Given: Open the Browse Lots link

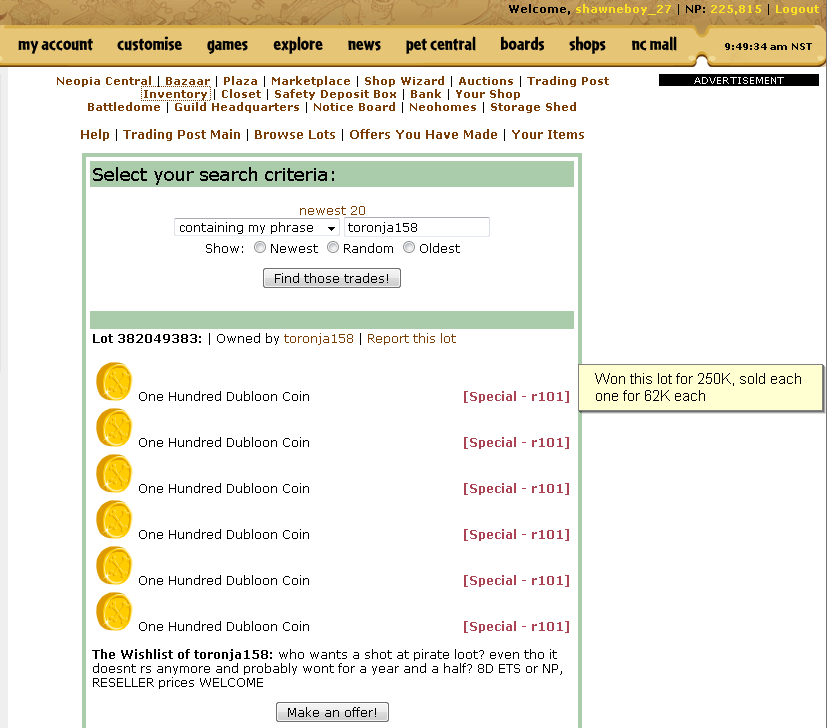Looking at the screenshot, I should [x=295, y=135].
